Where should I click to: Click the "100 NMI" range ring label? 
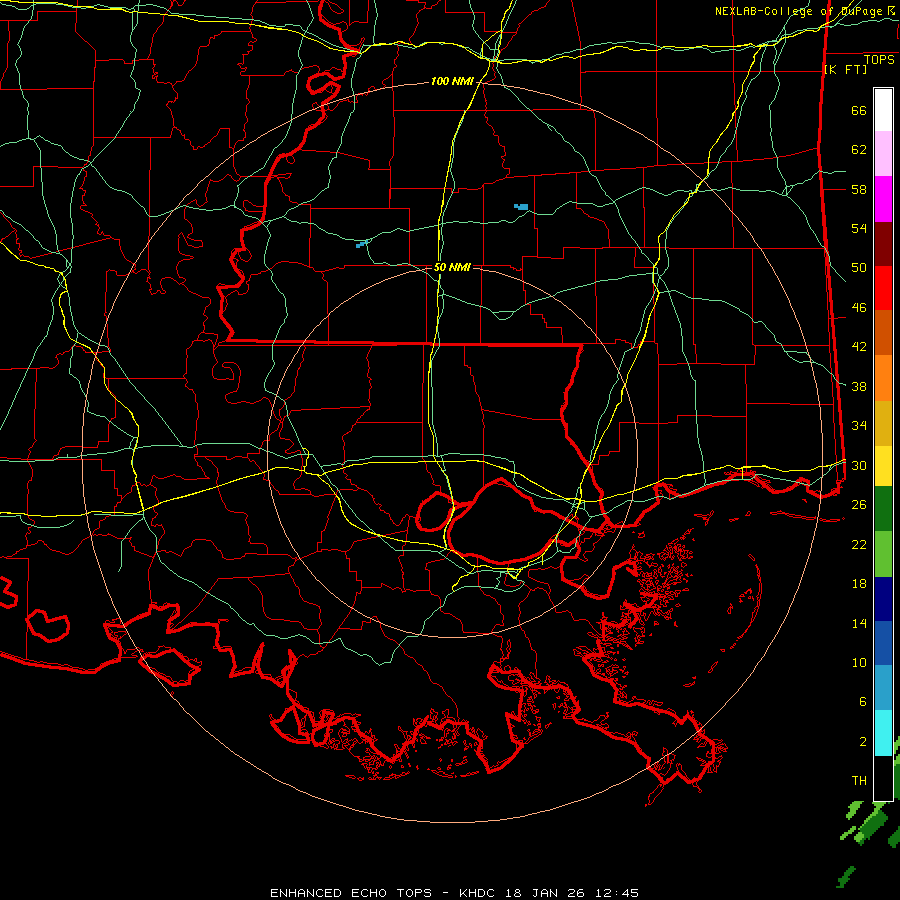(x=452, y=81)
